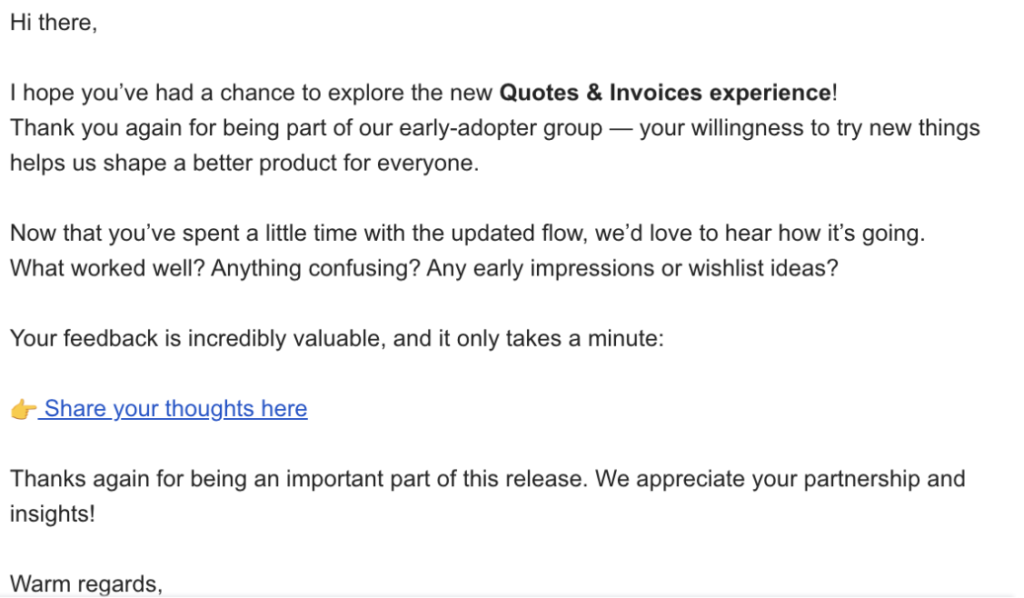Click "Now that you've spent a little time"
1024x598 pixels.
point(181,234)
